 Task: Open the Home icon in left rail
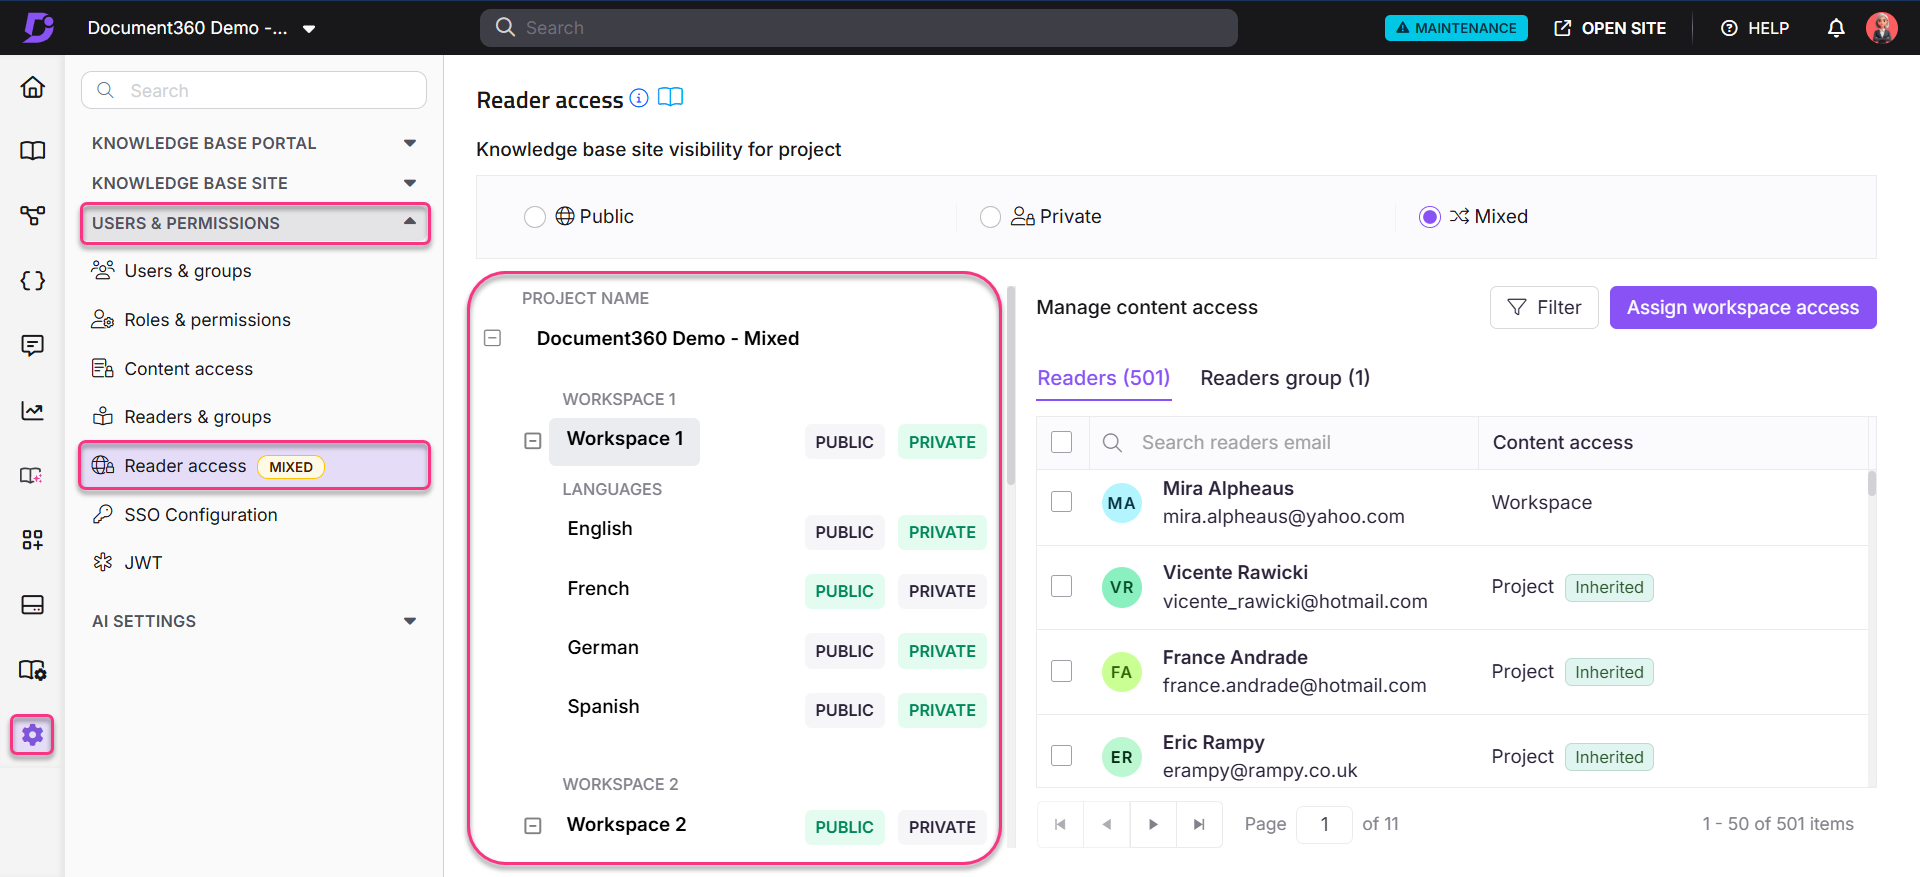click(x=33, y=87)
